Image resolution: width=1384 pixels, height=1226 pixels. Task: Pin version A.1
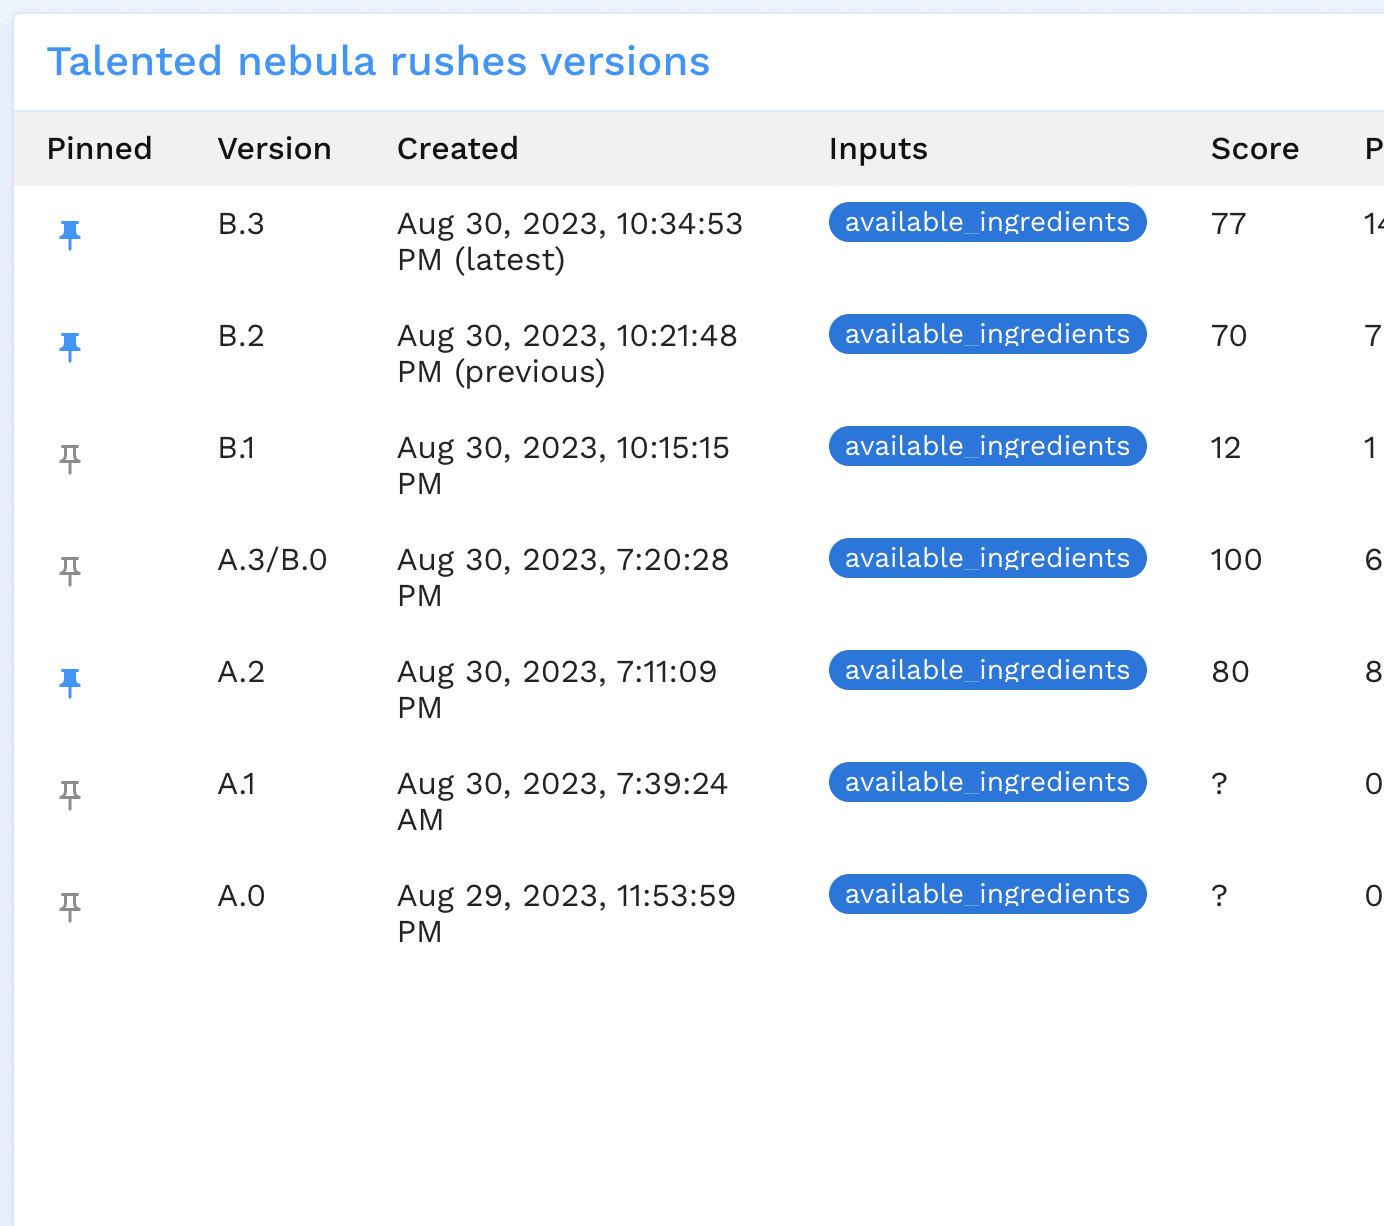(69, 795)
